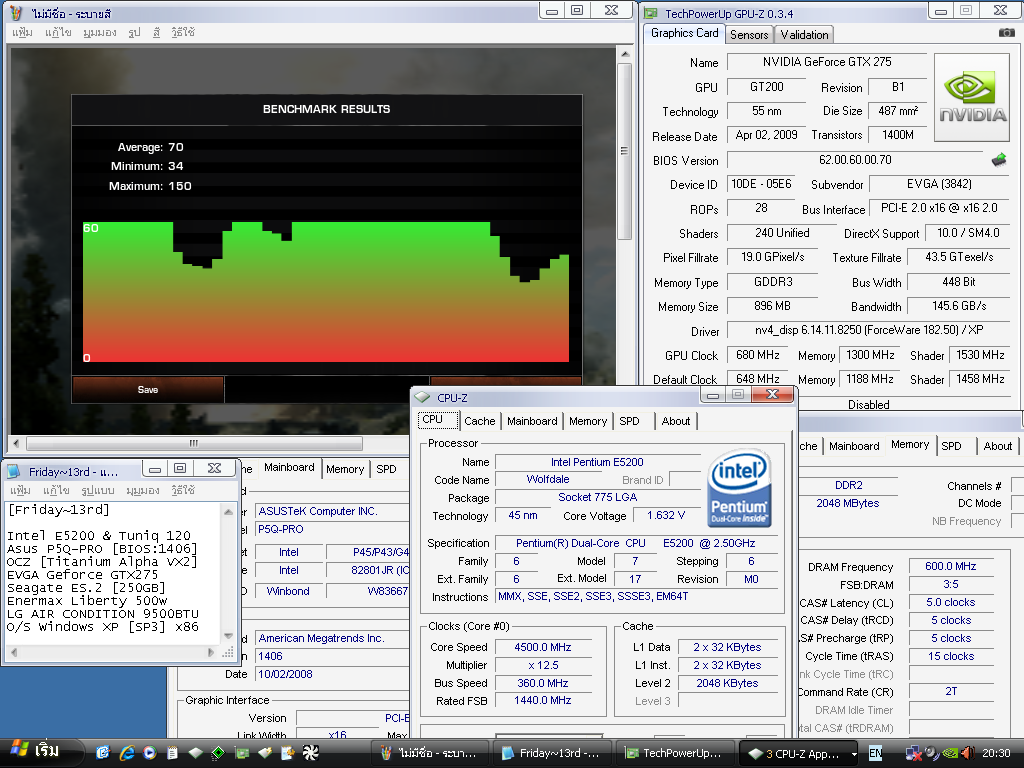Viewport: 1024px width, 768px height.
Task: Click the chip with lightning quick launch icon
Action: coord(264,753)
